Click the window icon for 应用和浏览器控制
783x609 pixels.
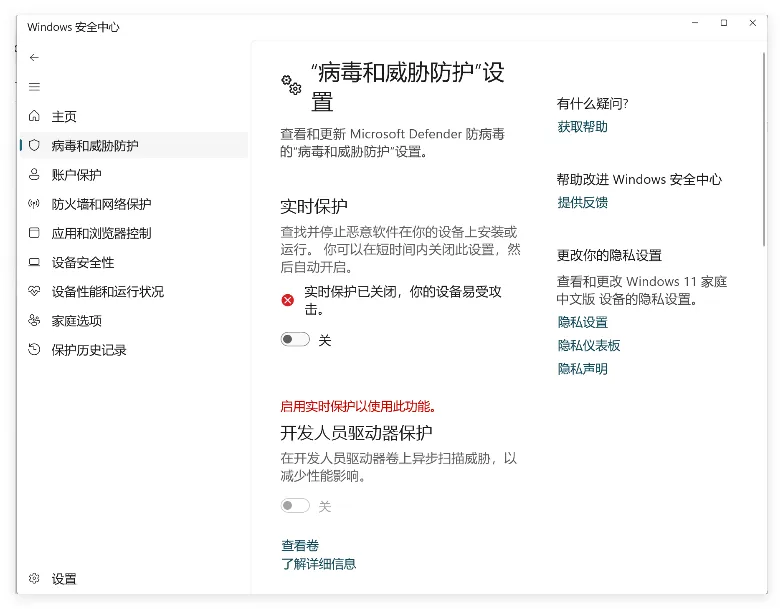(34, 233)
